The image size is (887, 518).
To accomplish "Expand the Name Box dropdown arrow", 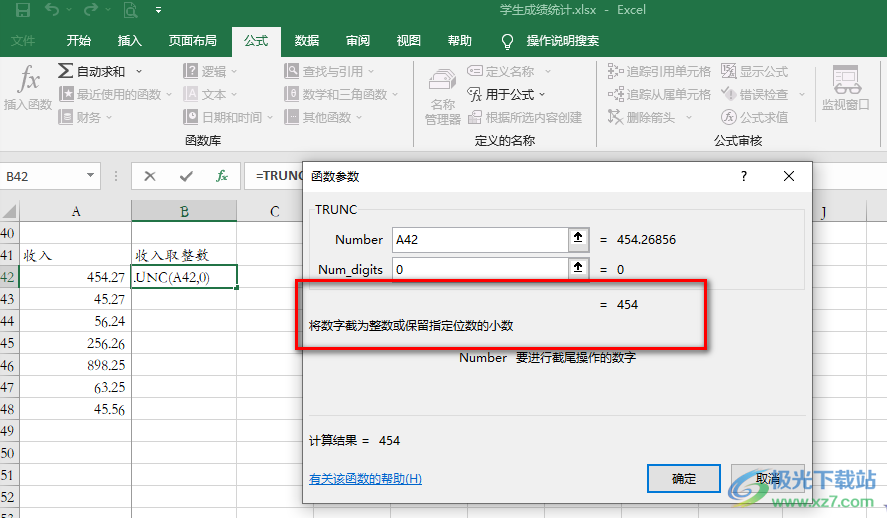I will pos(90,175).
